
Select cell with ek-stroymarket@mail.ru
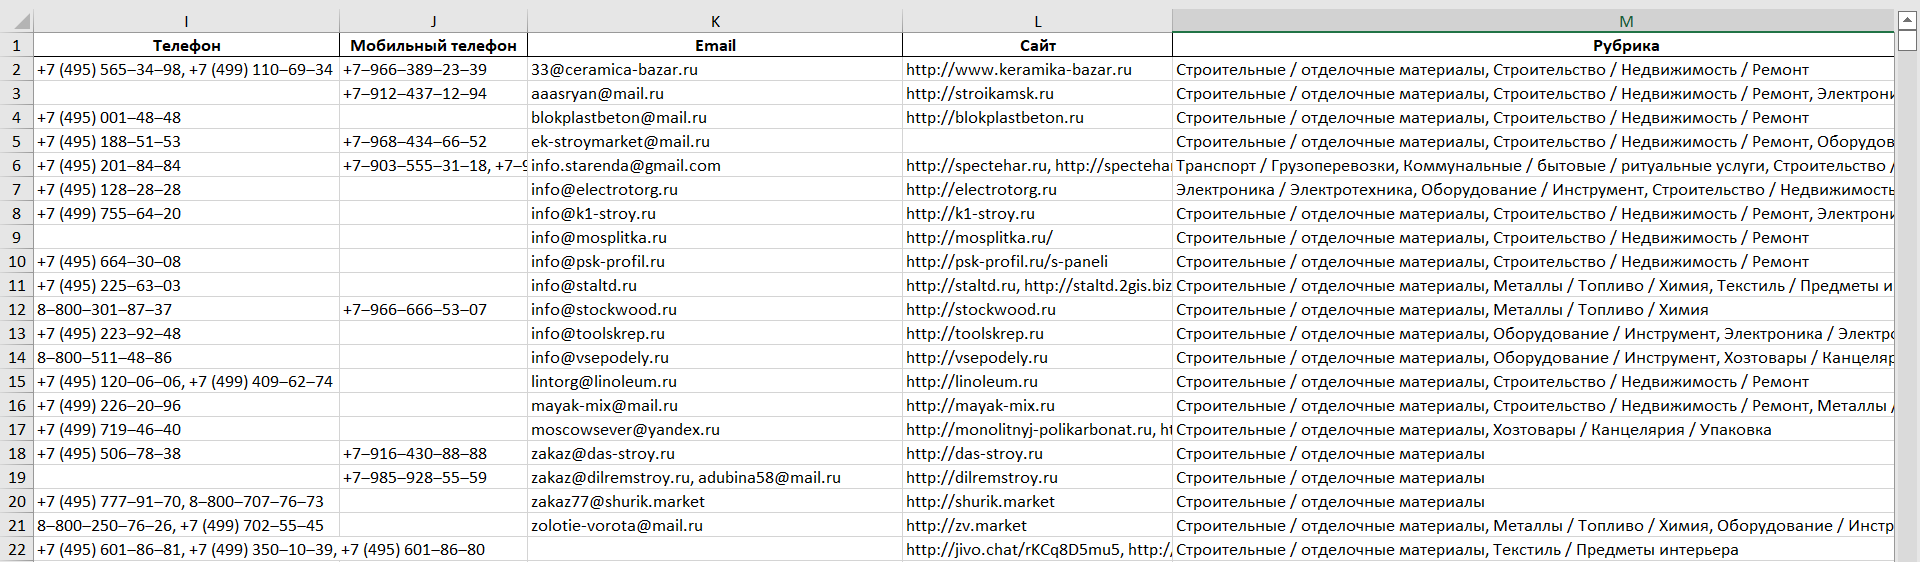[715, 141]
